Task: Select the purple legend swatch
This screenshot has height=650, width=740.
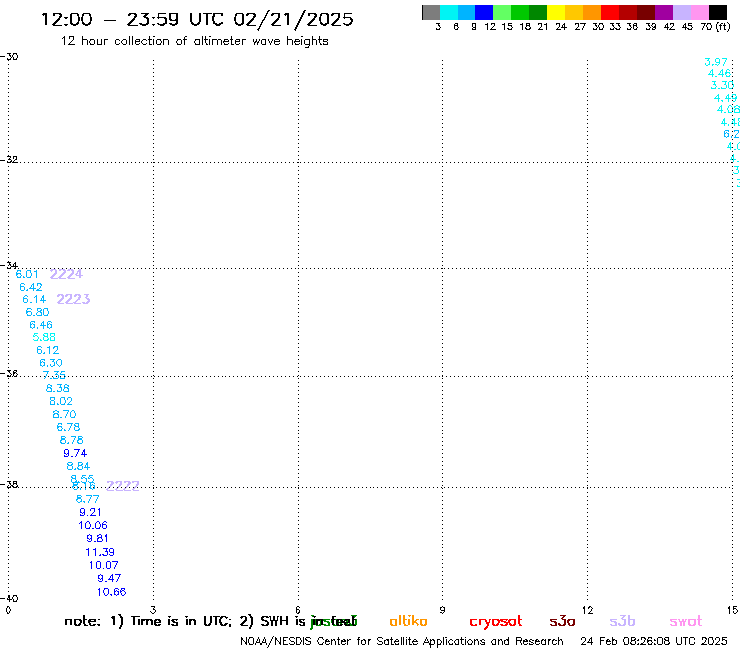Action: click(664, 12)
